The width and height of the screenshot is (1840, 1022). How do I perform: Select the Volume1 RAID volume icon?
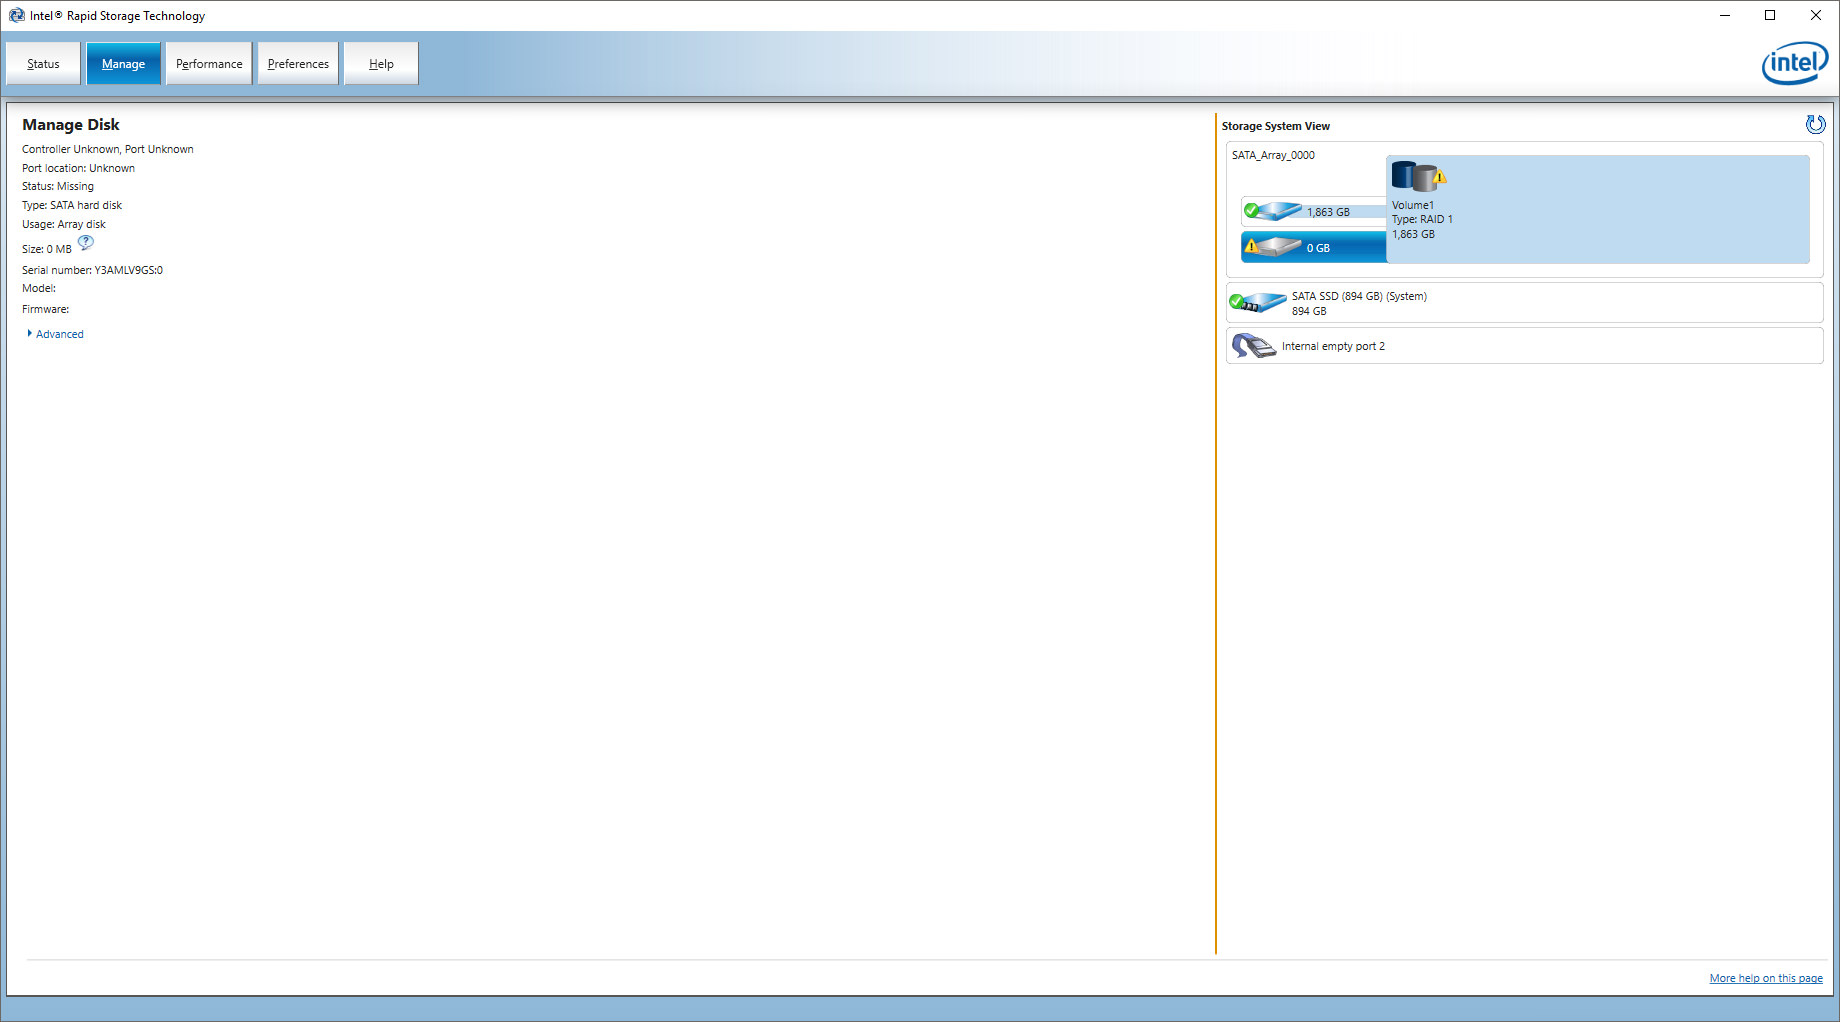[1419, 177]
